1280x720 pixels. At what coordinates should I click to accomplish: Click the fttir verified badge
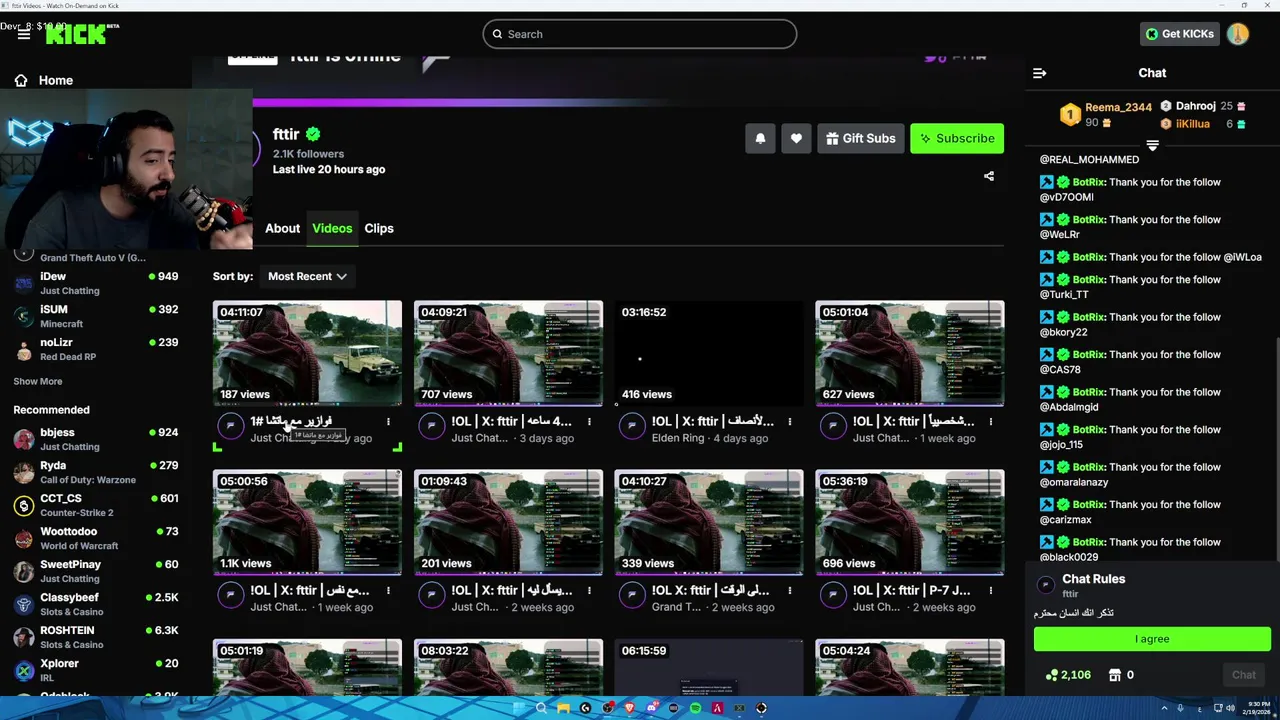click(x=313, y=134)
